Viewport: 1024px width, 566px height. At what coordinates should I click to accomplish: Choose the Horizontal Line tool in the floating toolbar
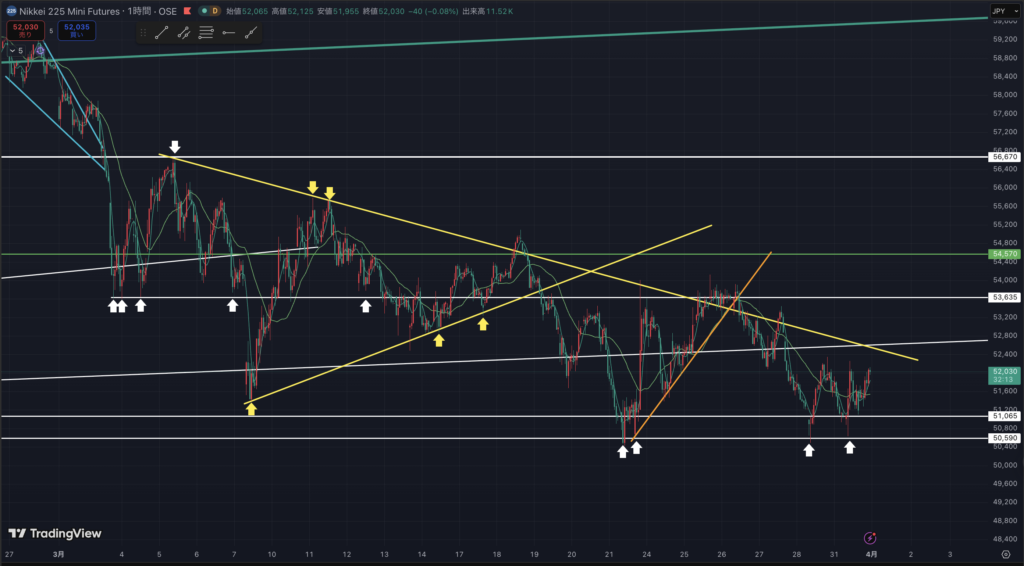click(228, 32)
